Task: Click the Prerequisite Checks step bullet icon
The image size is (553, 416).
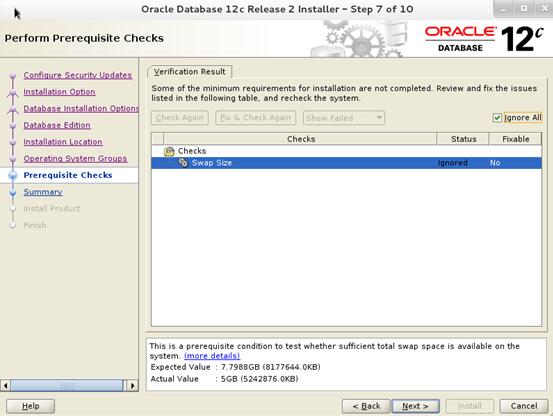Action: [13, 175]
